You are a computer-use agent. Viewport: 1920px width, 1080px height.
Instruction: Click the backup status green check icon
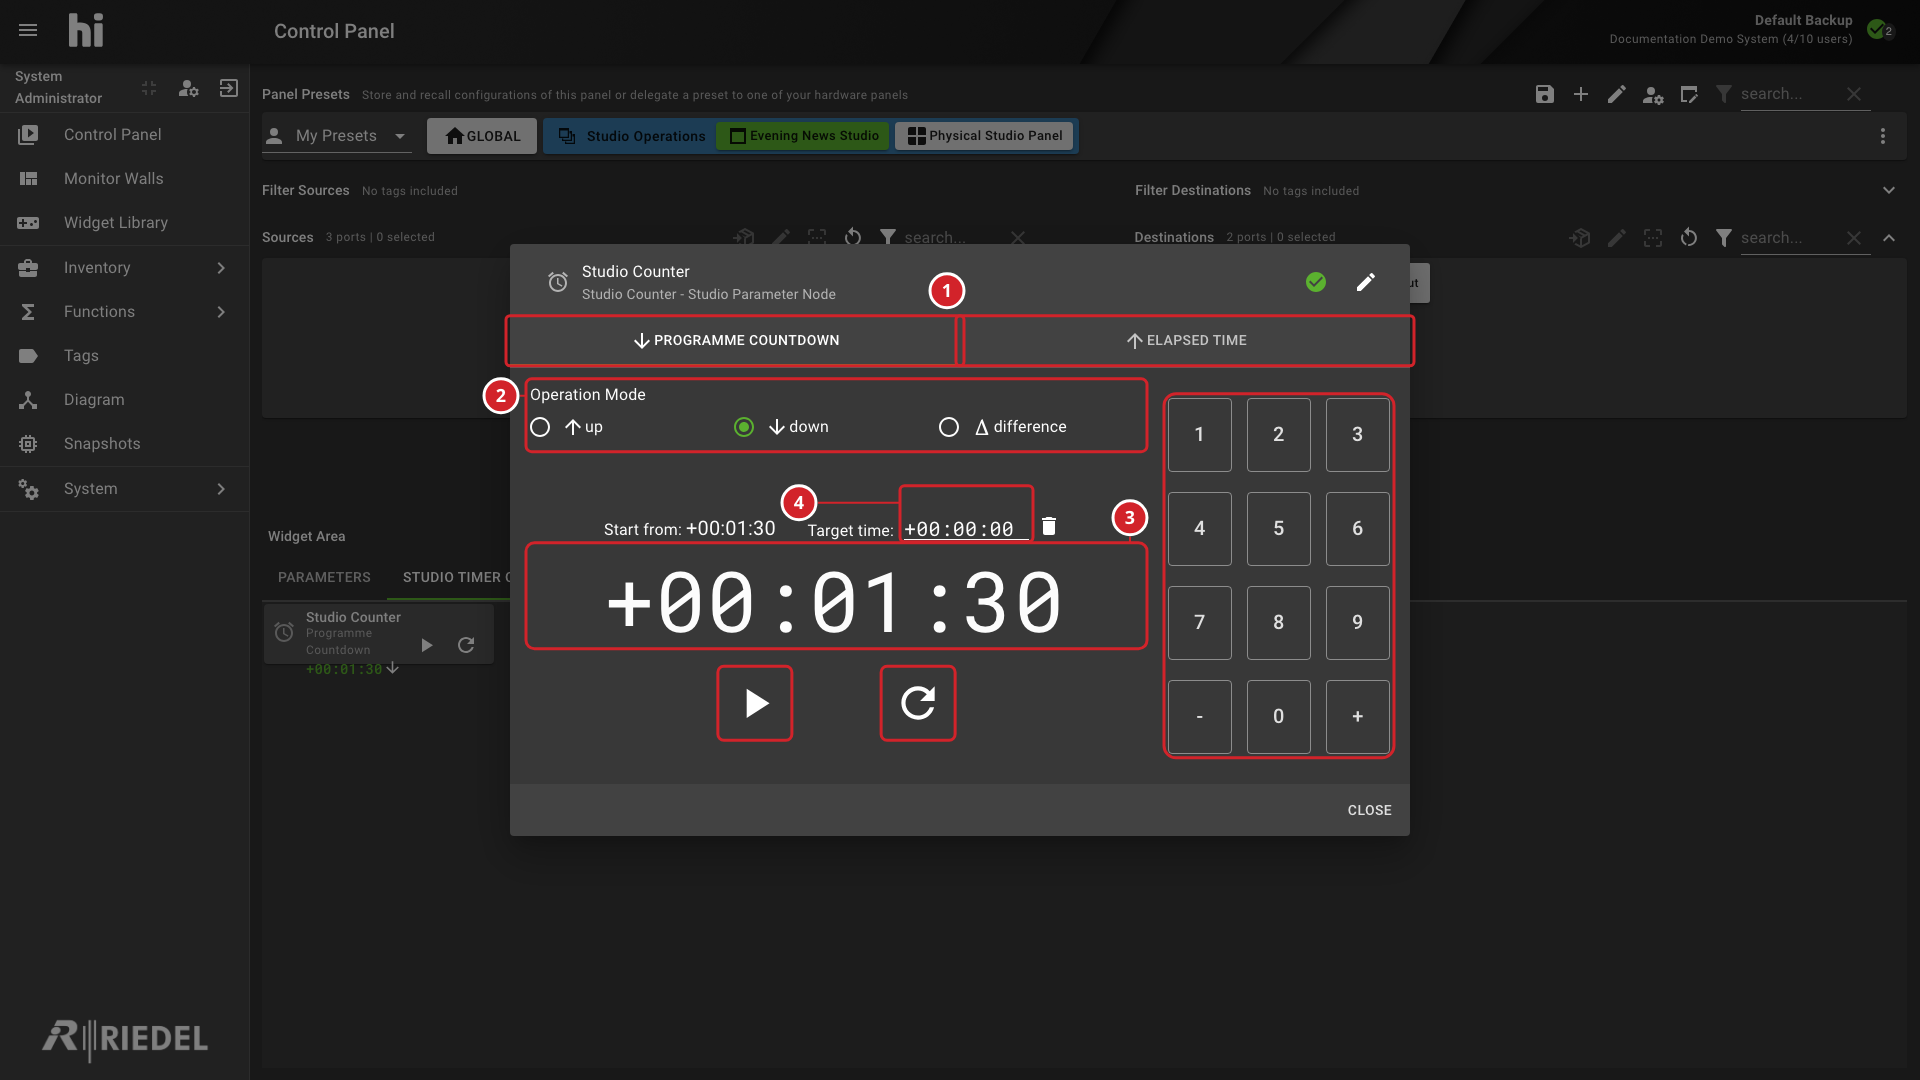coord(1877,29)
